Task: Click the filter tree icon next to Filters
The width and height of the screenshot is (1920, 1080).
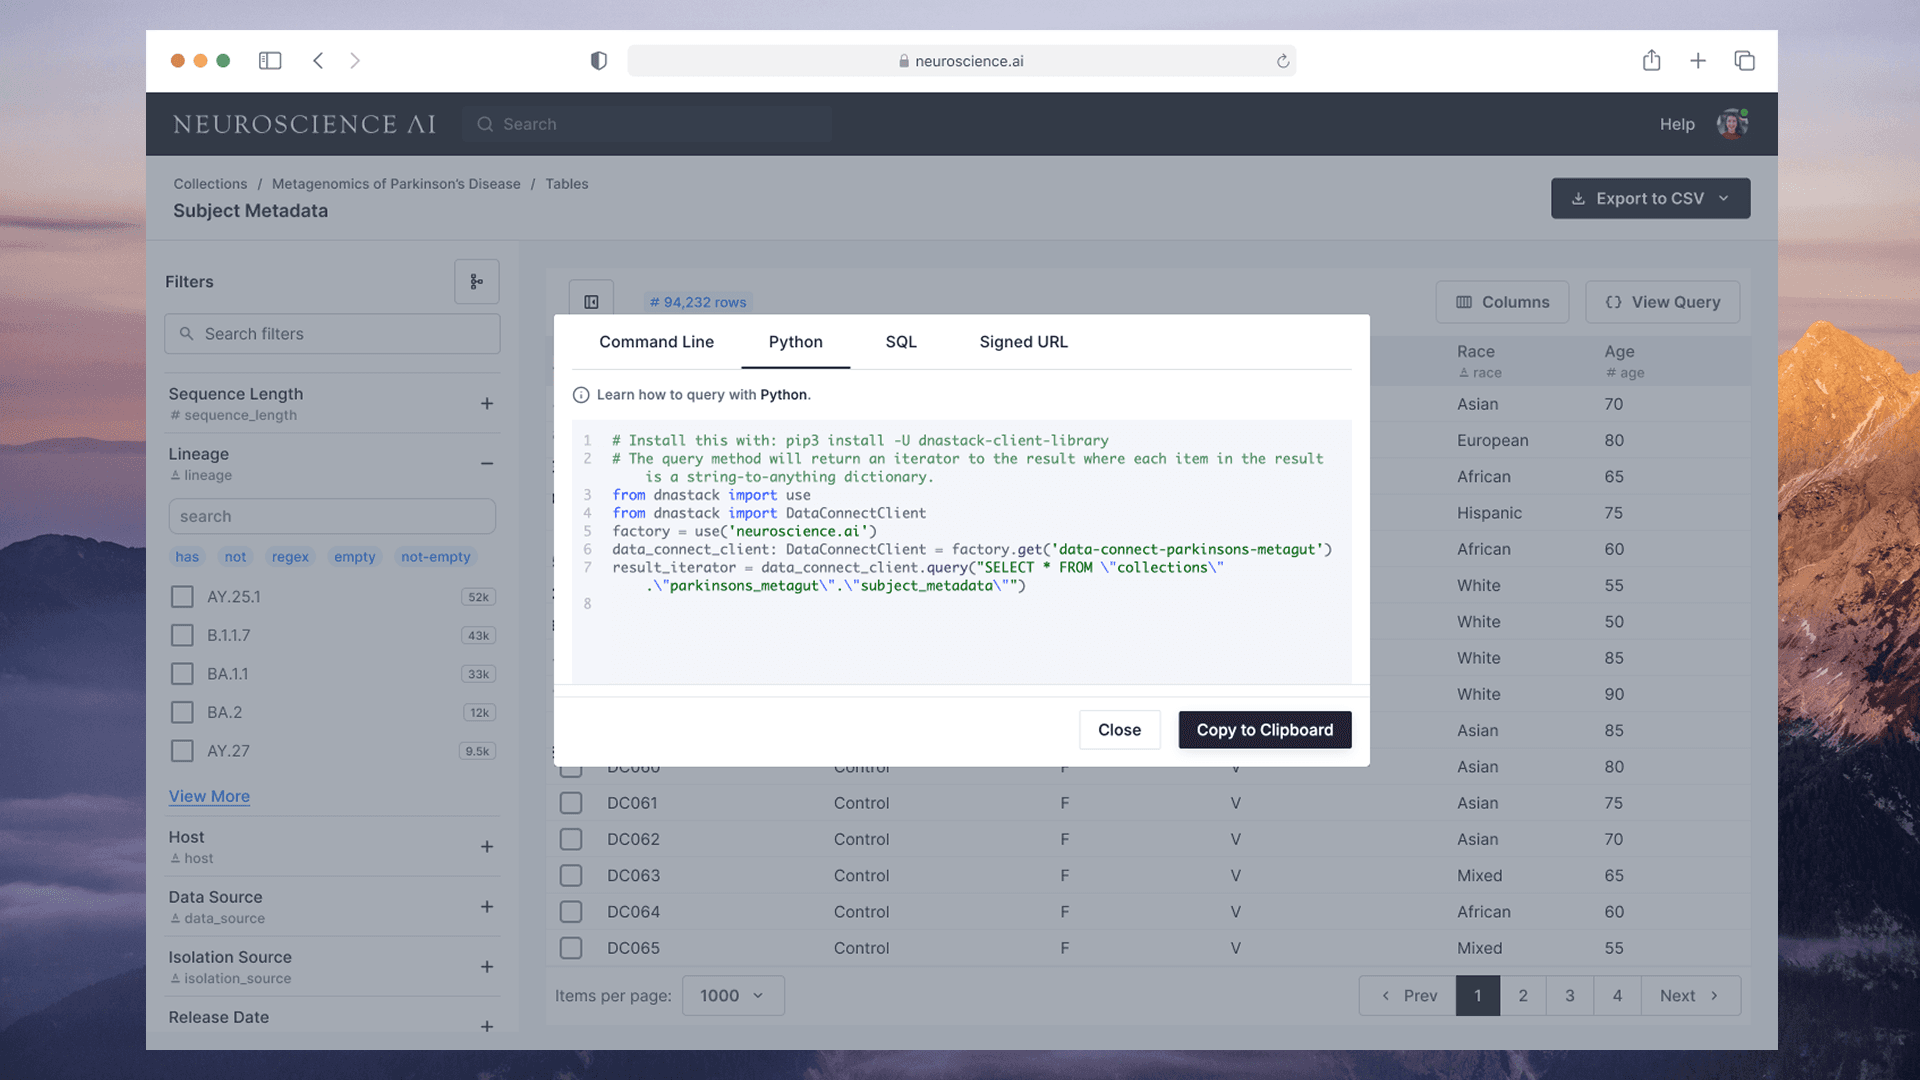Action: click(x=477, y=282)
